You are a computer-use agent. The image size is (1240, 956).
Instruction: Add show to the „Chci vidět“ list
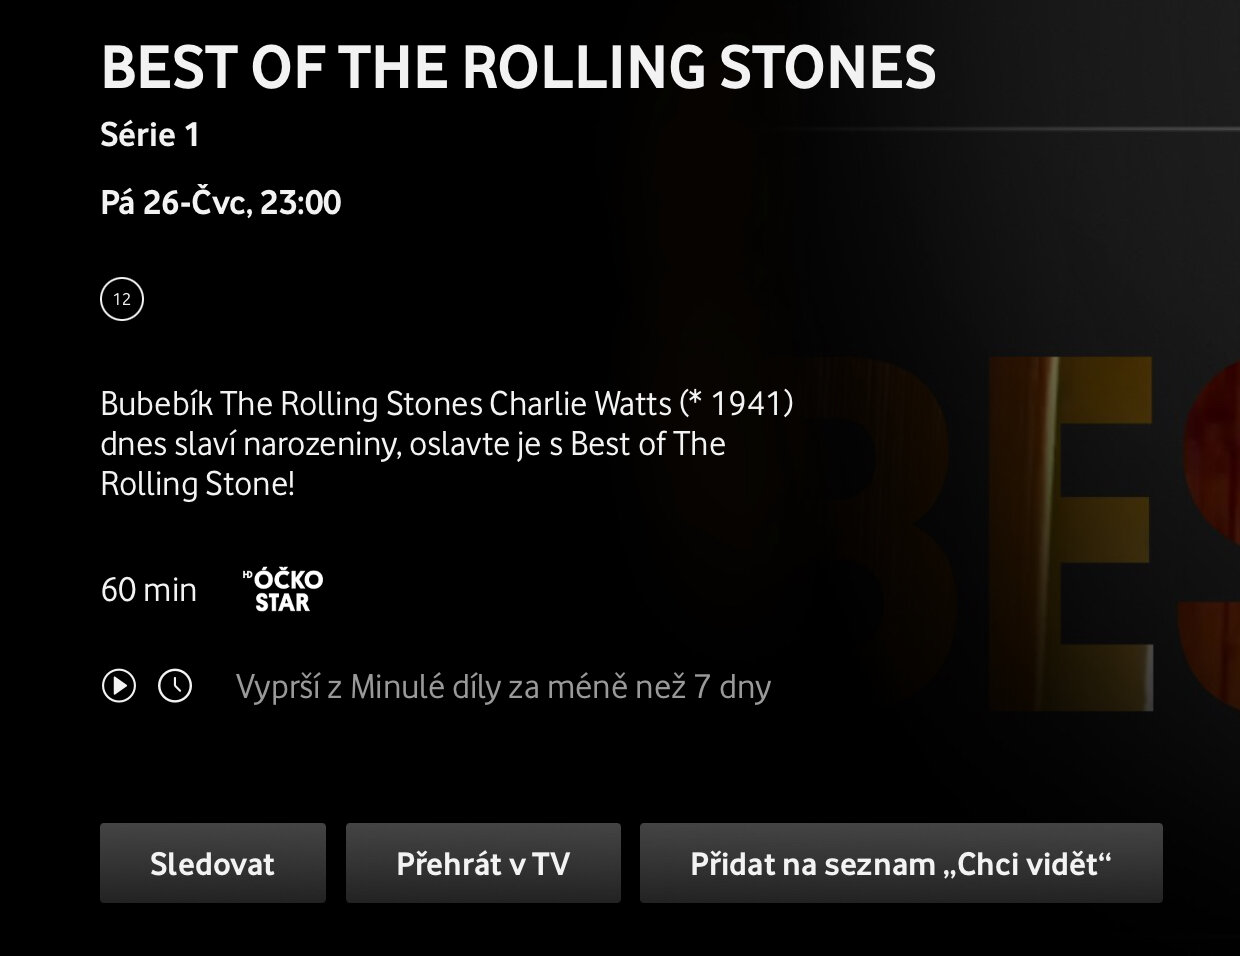[900, 863]
